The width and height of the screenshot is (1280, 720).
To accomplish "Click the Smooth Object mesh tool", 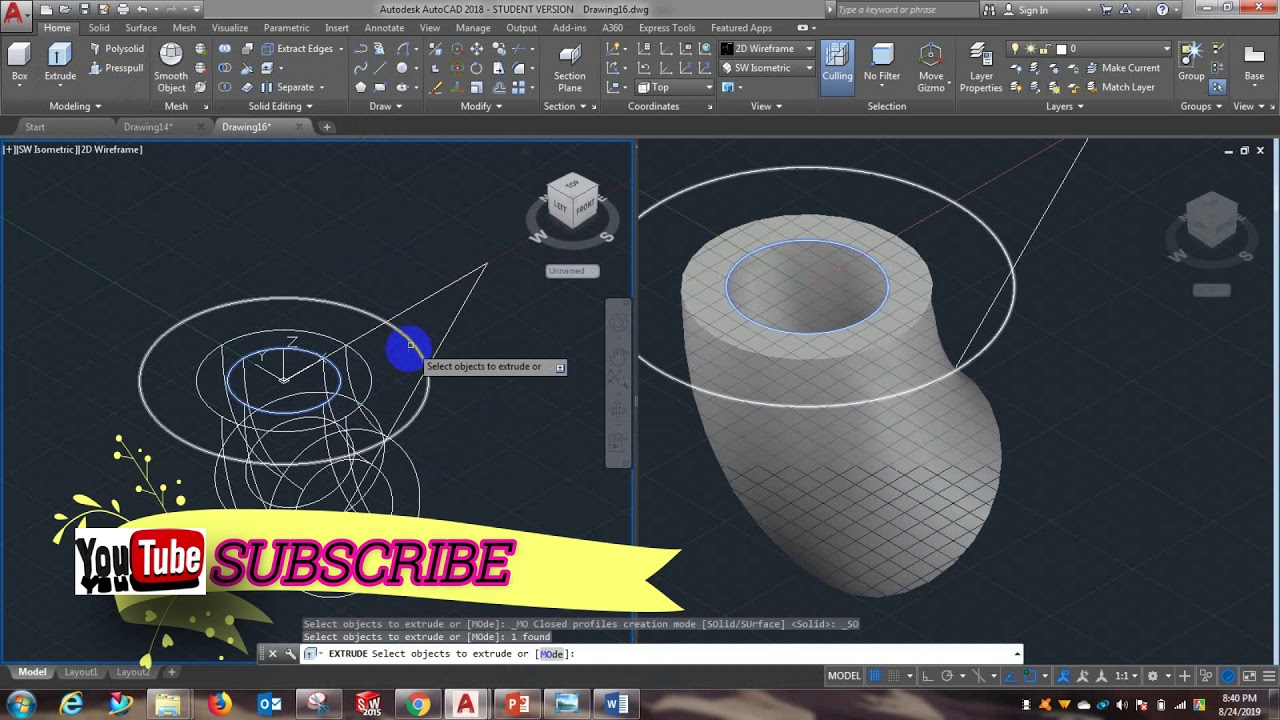I will tap(171, 68).
